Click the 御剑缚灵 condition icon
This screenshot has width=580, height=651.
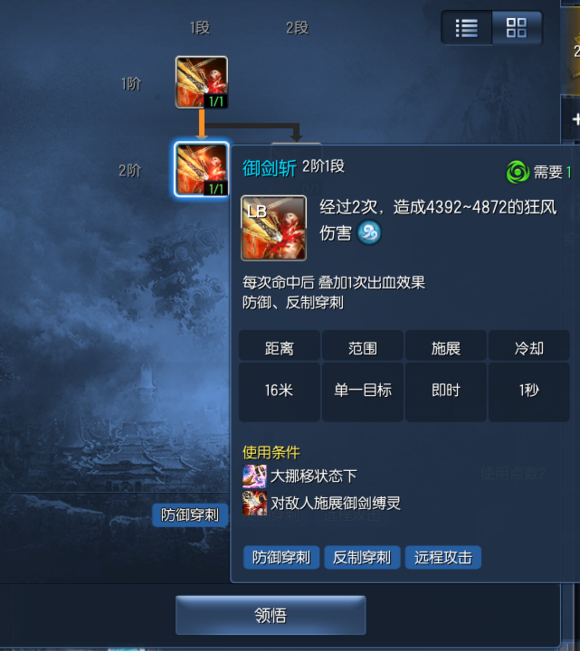coord(255,503)
